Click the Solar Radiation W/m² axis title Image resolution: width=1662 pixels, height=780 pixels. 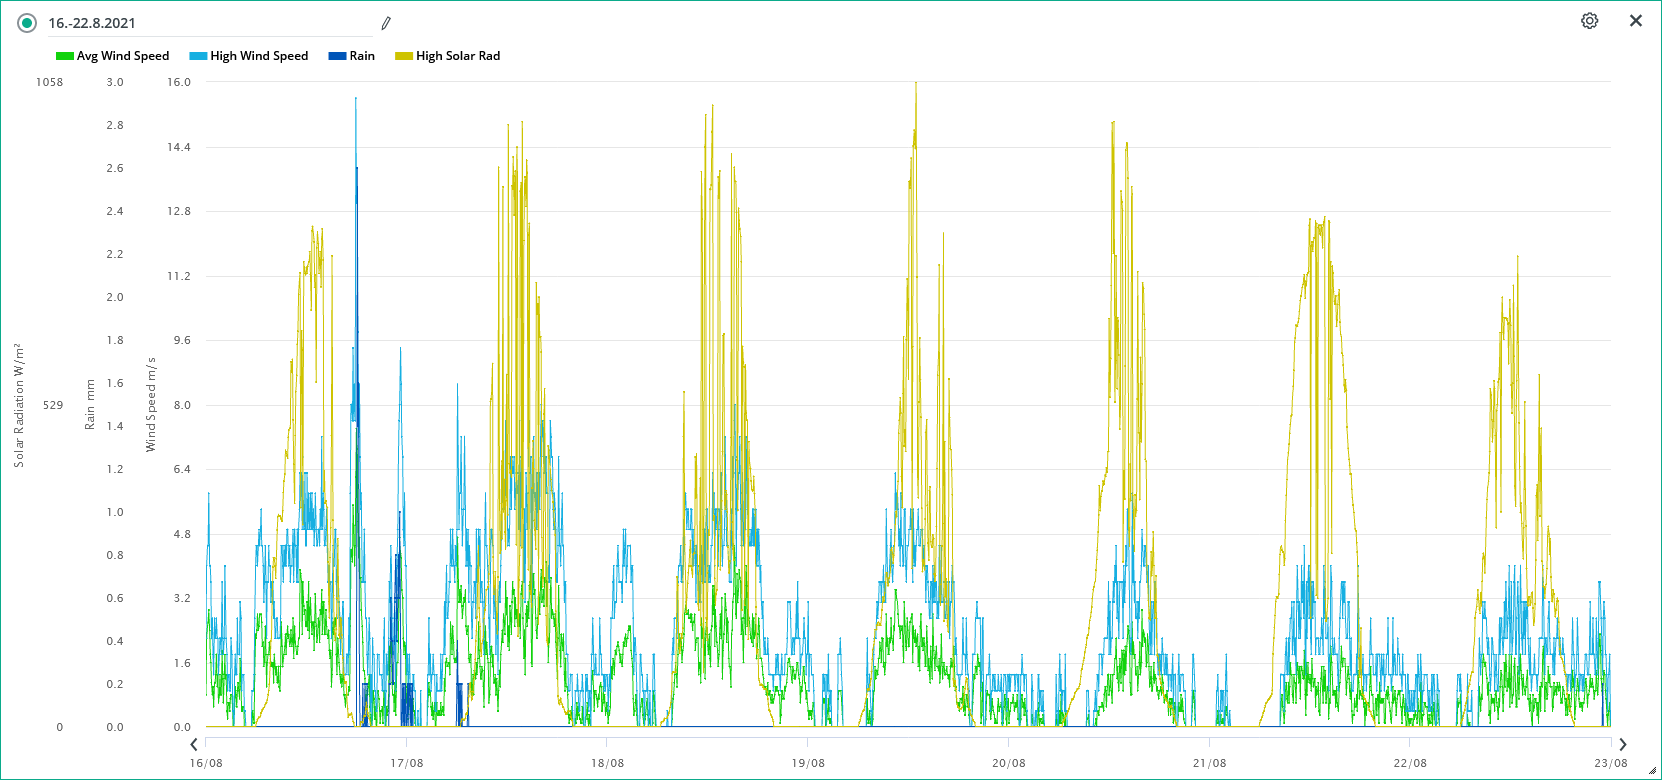tap(19, 405)
